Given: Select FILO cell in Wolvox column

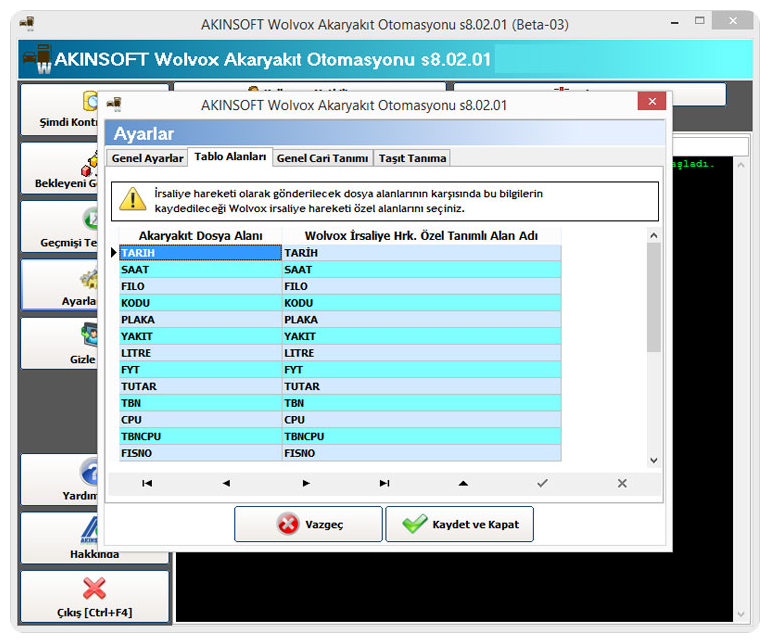Looking at the screenshot, I should [x=422, y=286].
